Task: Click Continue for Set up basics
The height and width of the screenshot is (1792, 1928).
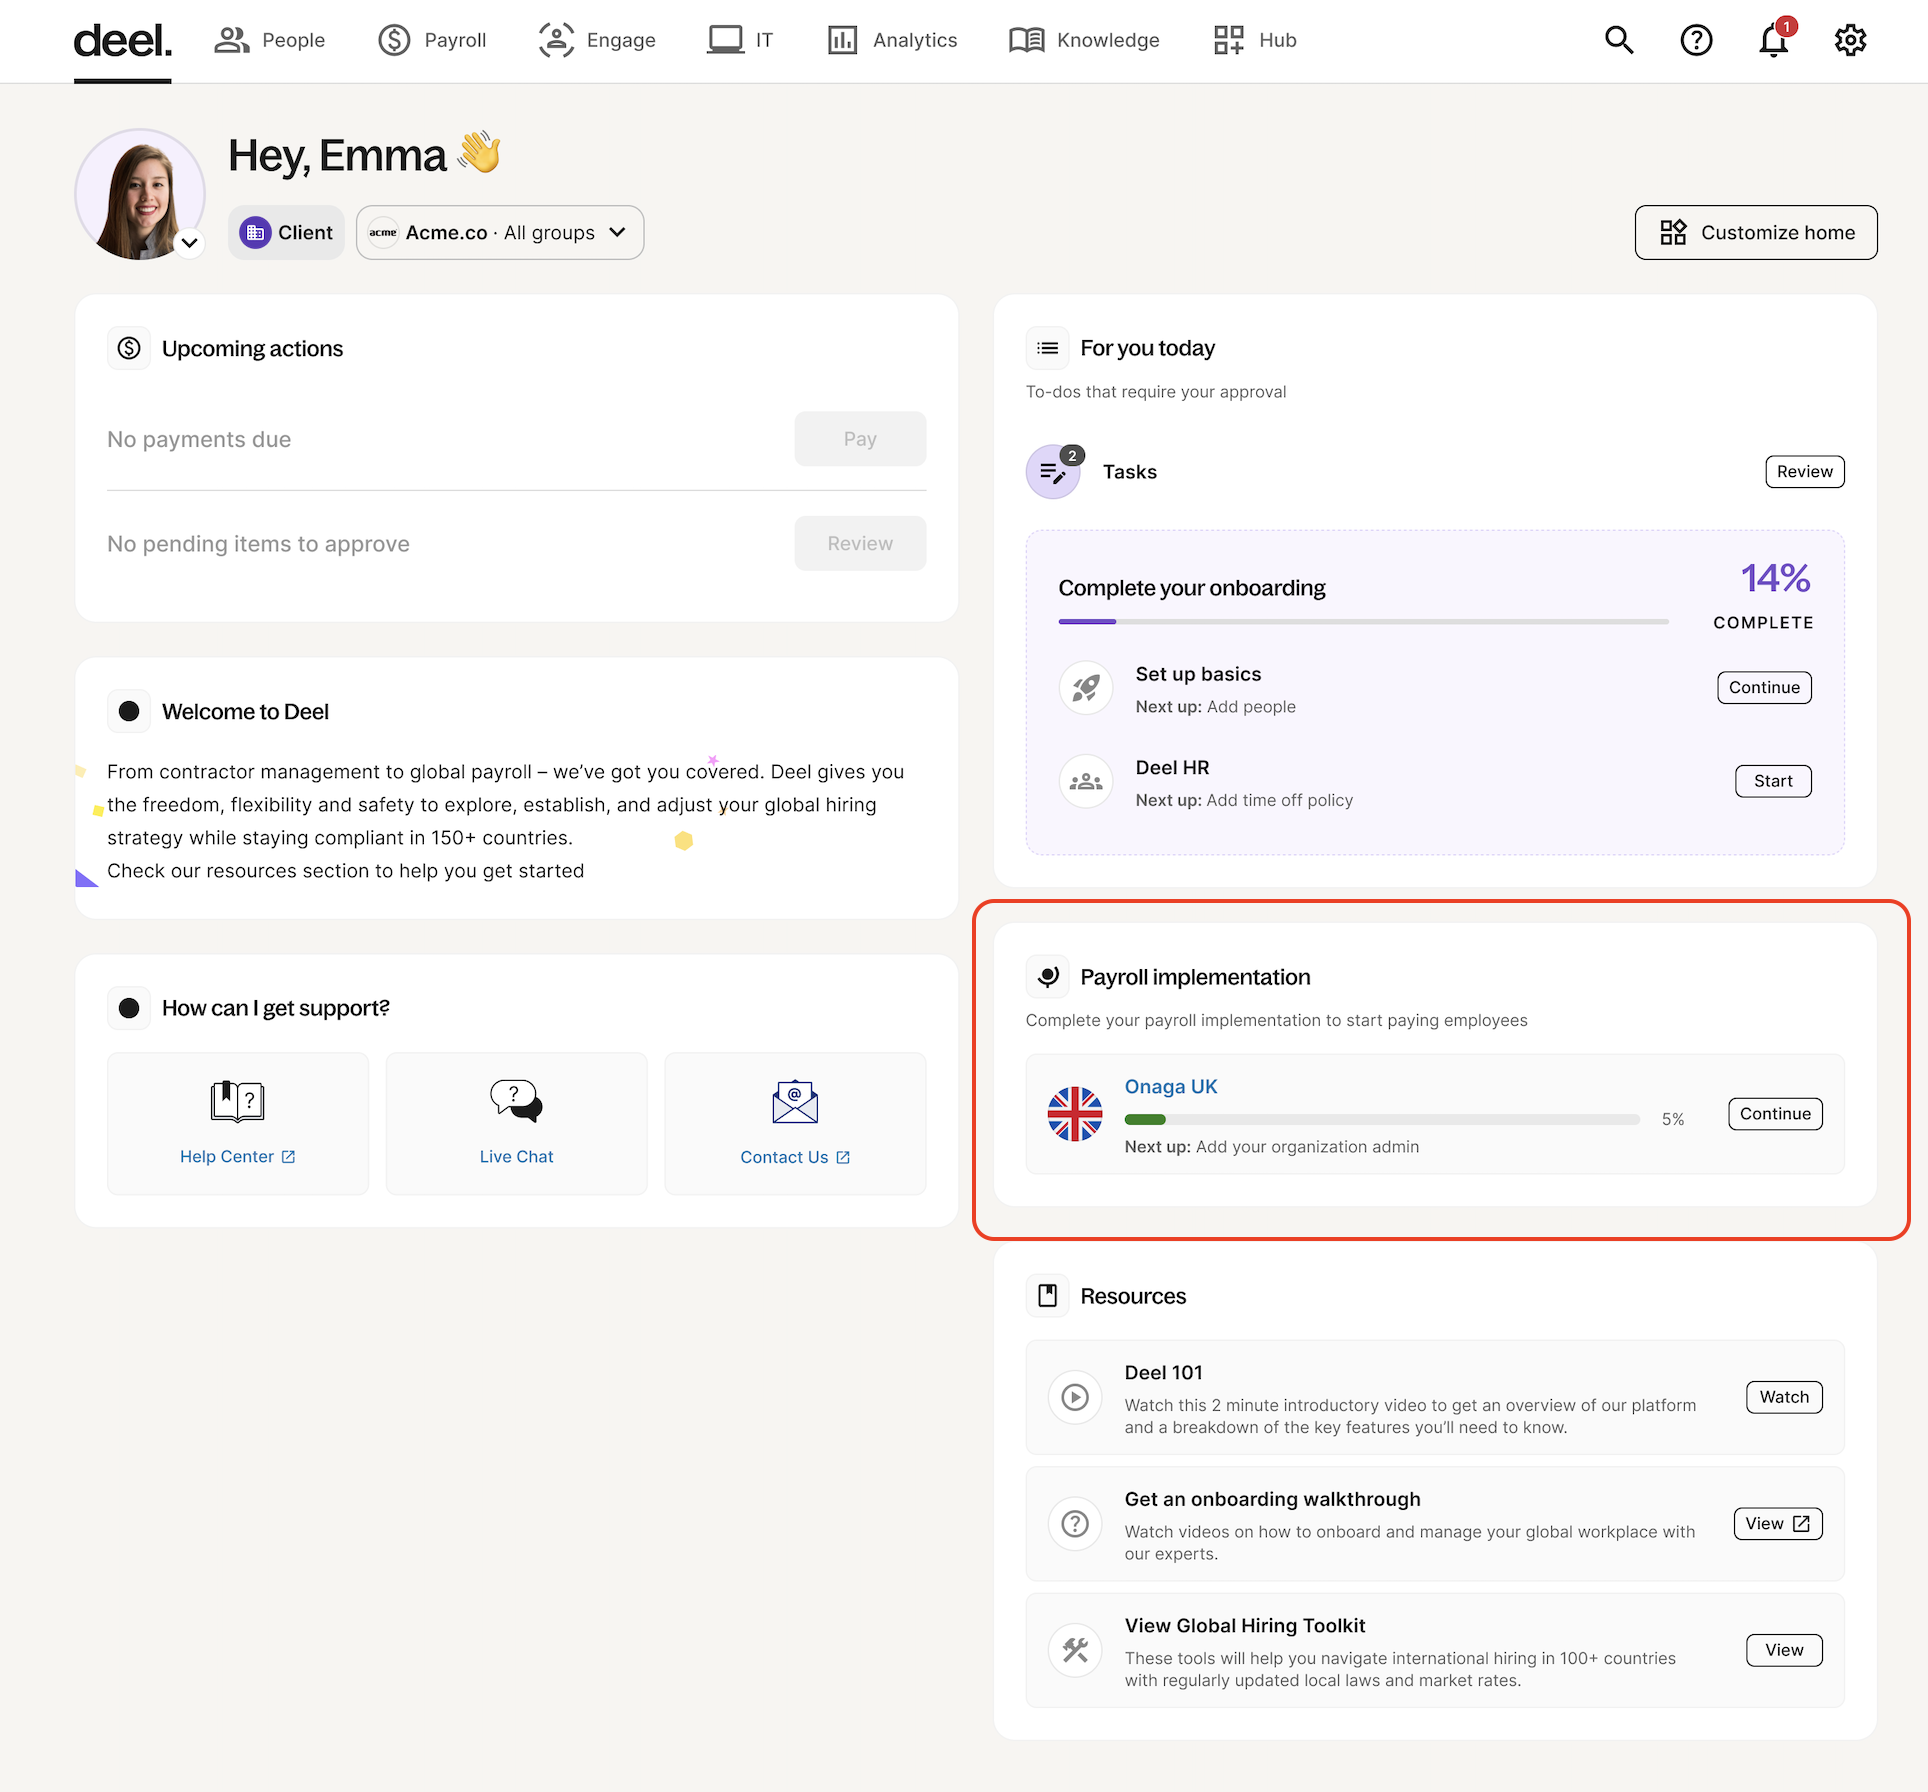Action: (x=1764, y=688)
